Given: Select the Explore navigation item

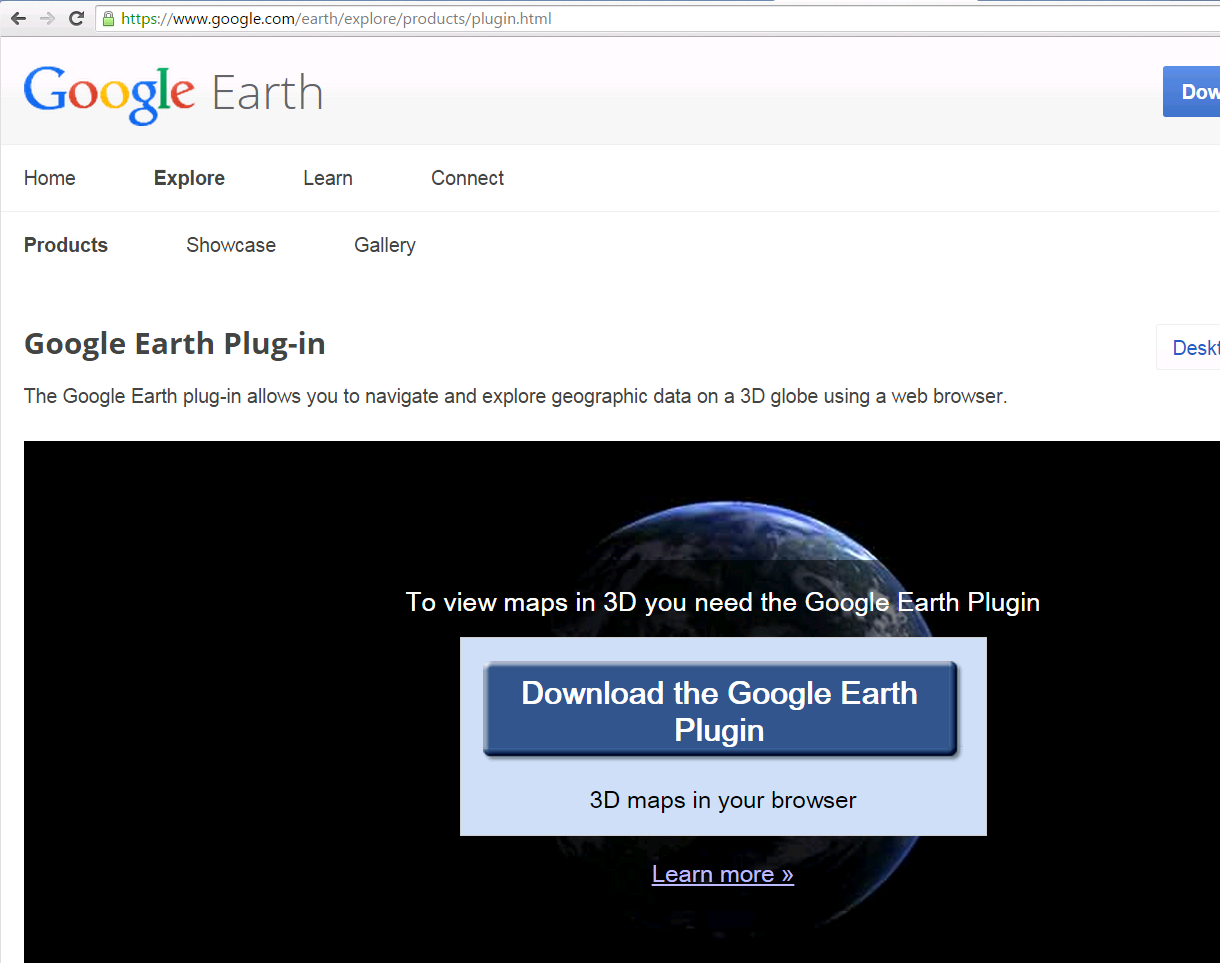Looking at the screenshot, I should click(189, 178).
